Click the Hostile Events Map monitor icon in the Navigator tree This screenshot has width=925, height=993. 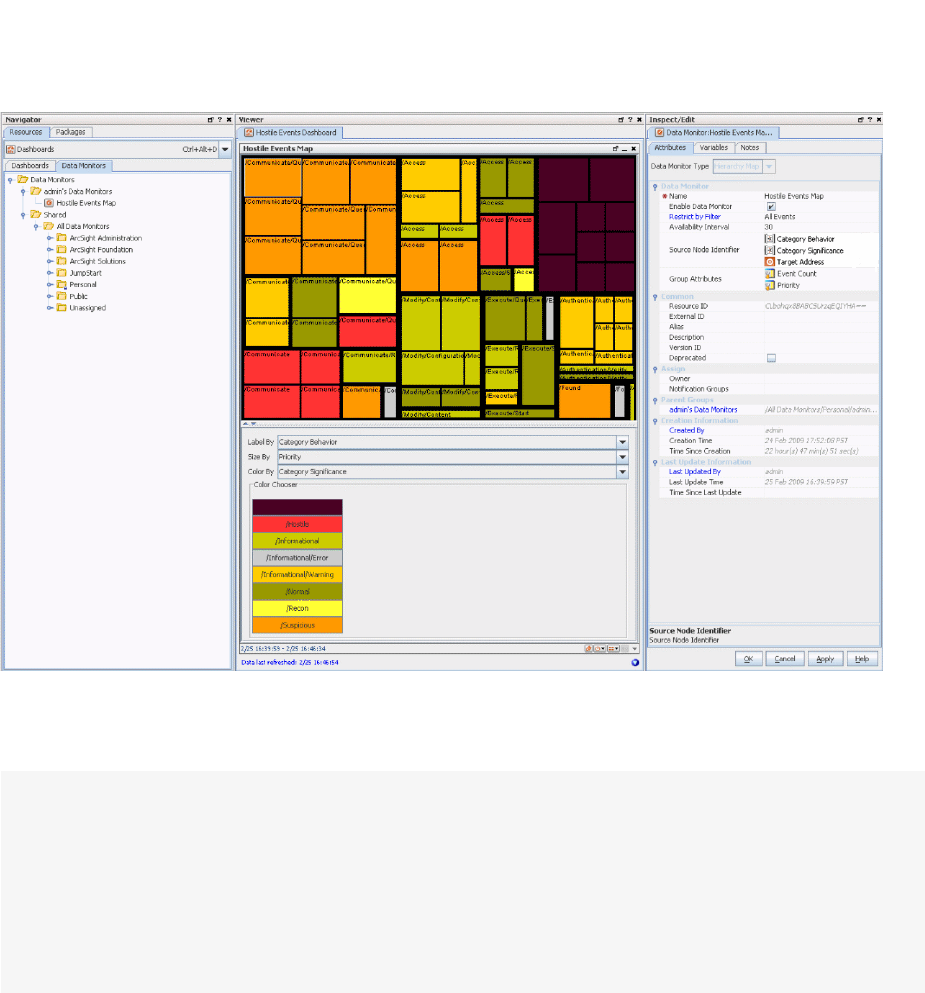click(x=49, y=203)
